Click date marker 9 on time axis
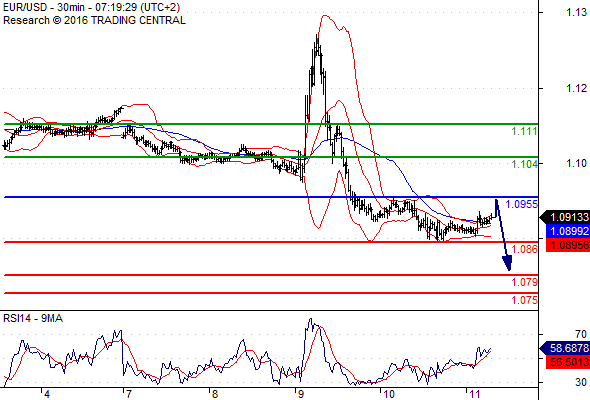 [x=300, y=394]
